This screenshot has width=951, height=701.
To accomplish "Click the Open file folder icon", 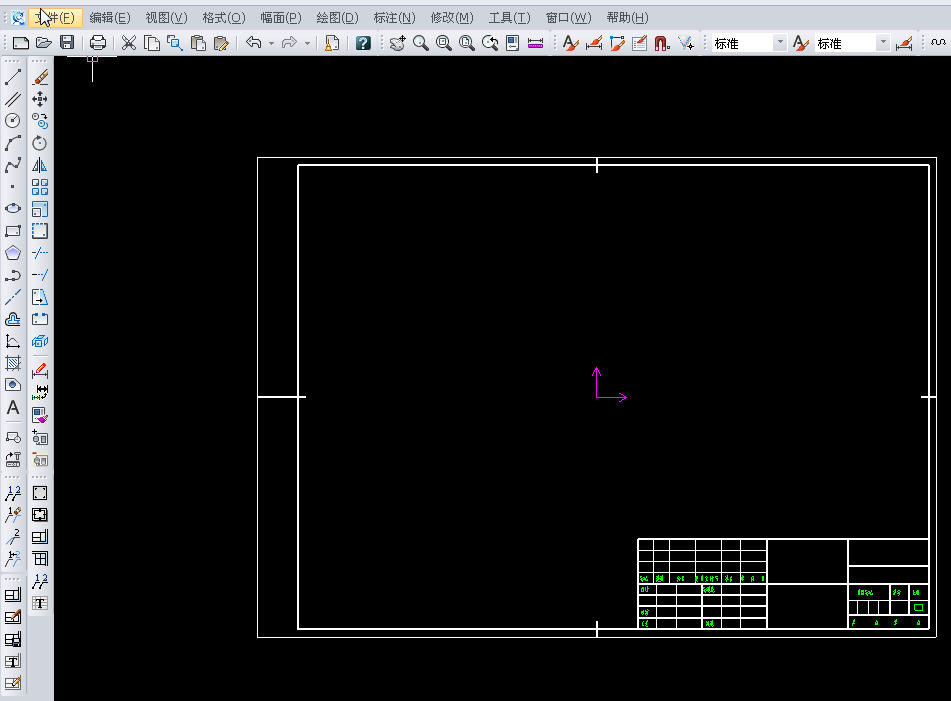I will point(44,42).
